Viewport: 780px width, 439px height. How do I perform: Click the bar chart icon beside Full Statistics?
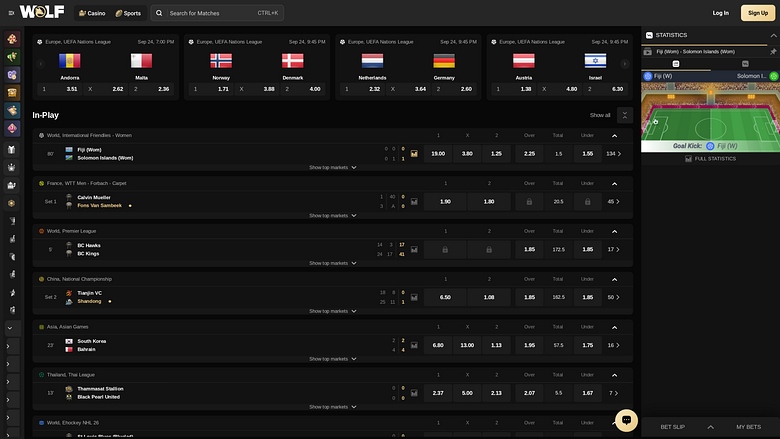point(688,159)
